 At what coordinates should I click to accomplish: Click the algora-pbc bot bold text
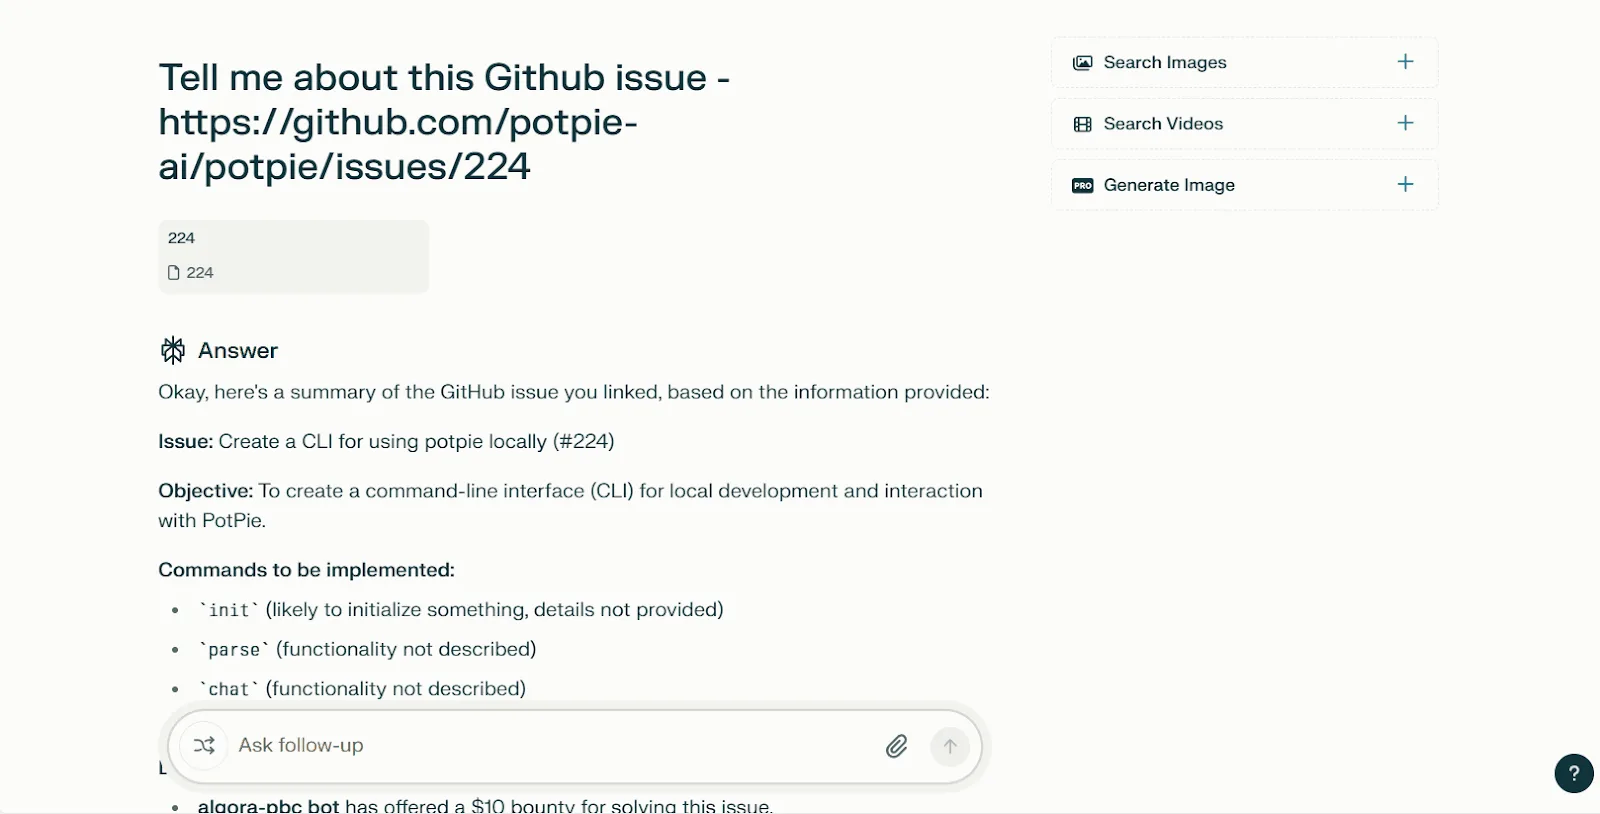pyautogui.click(x=269, y=806)
